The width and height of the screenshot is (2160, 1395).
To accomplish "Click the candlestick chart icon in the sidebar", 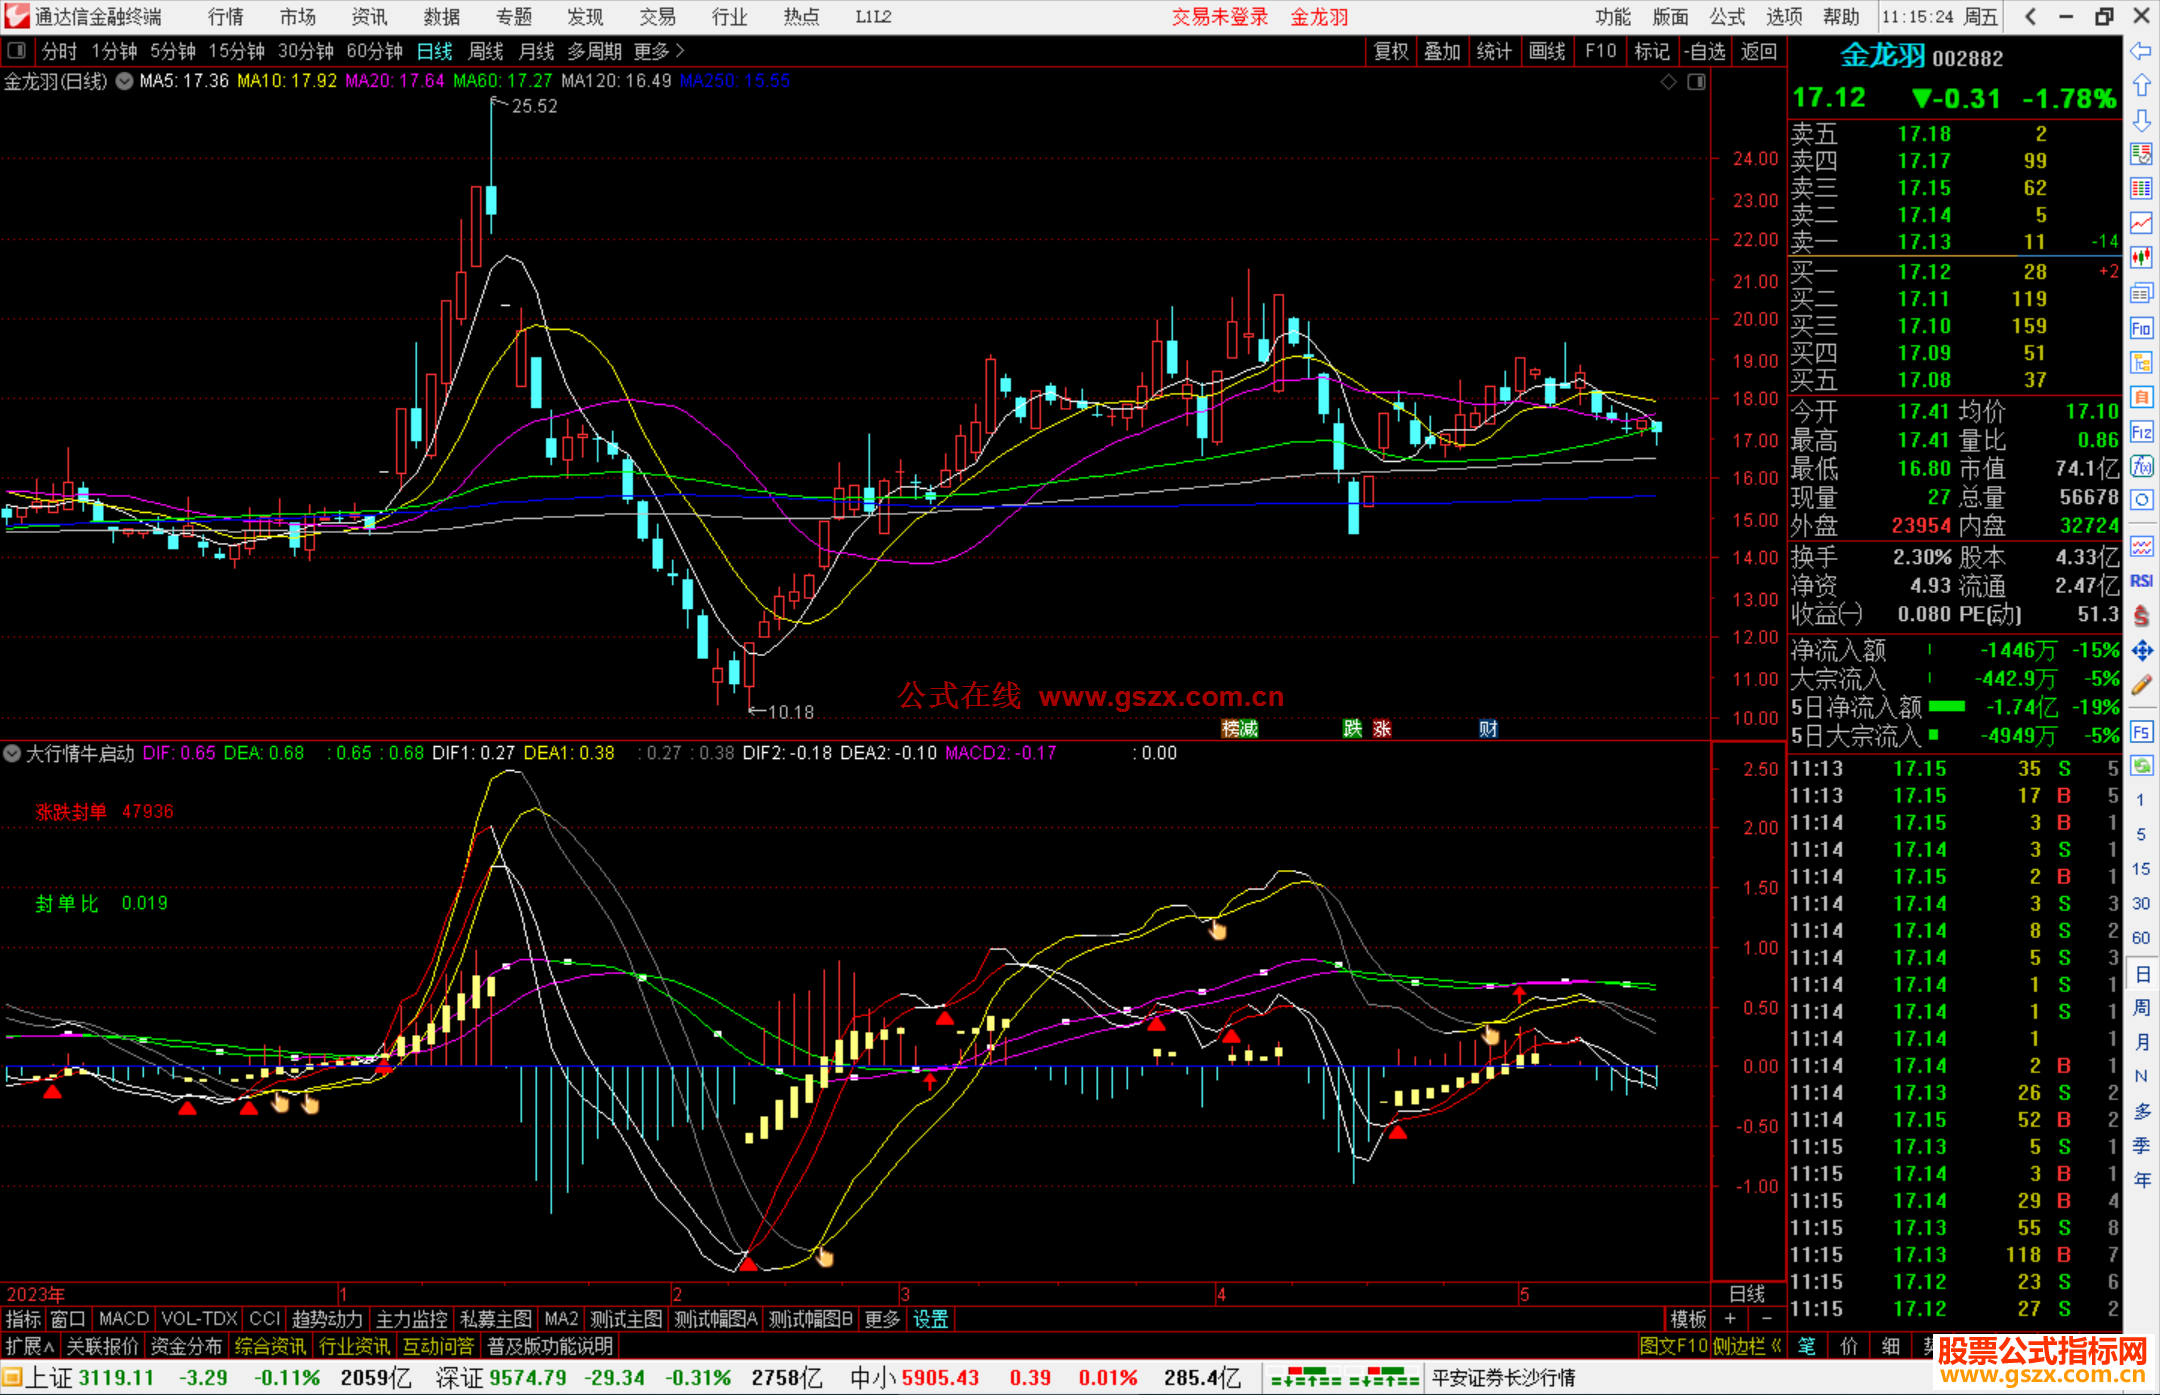I will click(x=2141, y=258).
